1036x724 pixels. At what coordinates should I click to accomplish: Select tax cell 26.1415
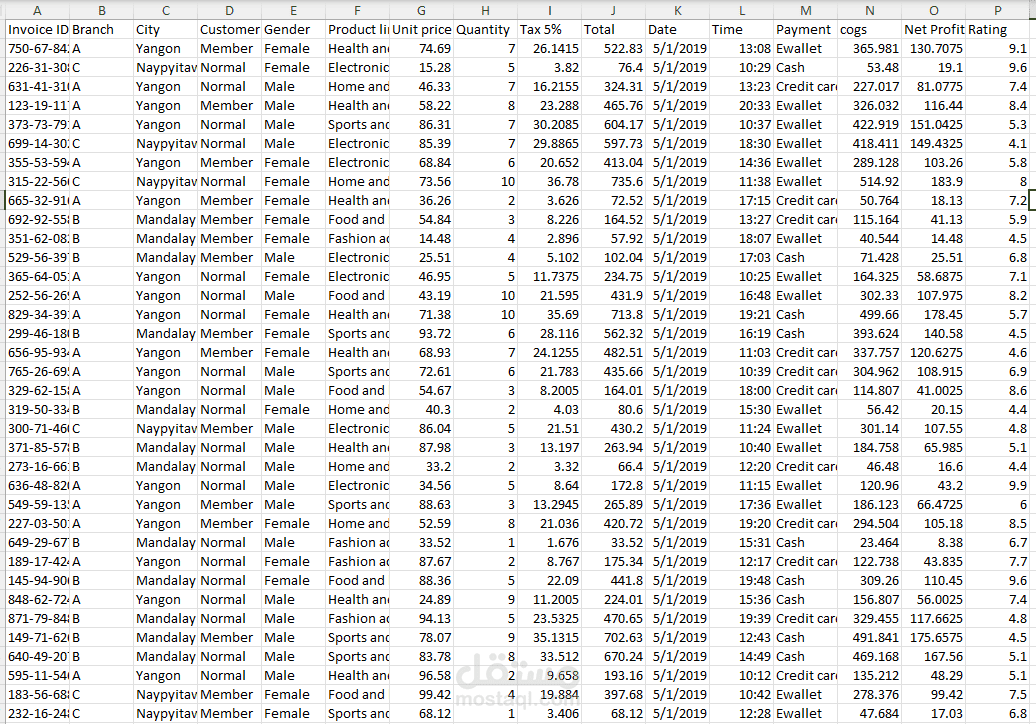(549, 49)
